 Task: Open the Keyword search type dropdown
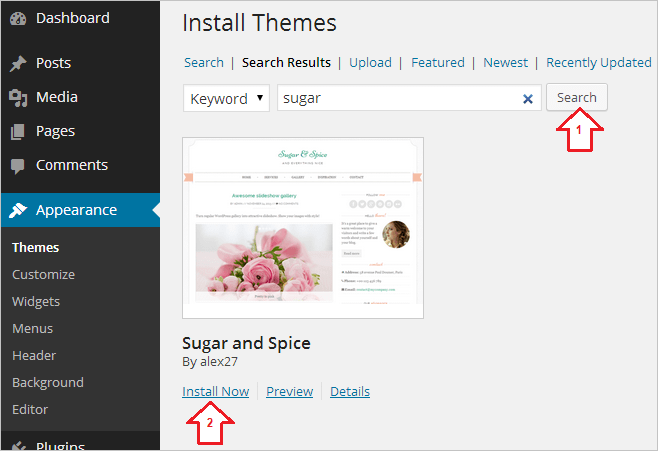coord(227,99)
